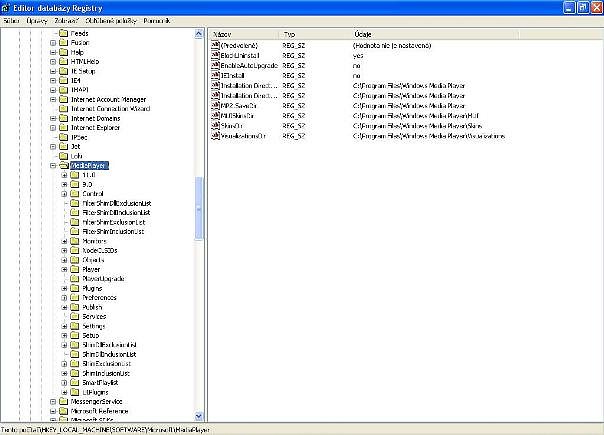Open the Soubor menu
604x435 pixels.
coord(11,21)
